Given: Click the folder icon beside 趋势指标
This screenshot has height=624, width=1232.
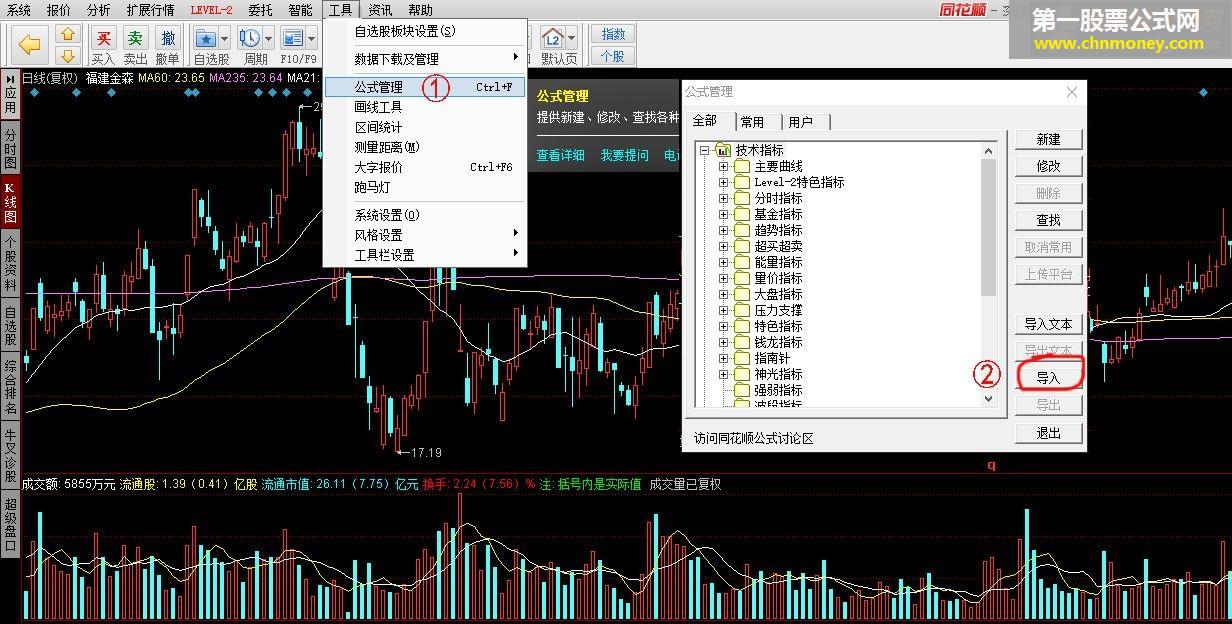Looking at the screenshot, I should [x=742, y=230].
